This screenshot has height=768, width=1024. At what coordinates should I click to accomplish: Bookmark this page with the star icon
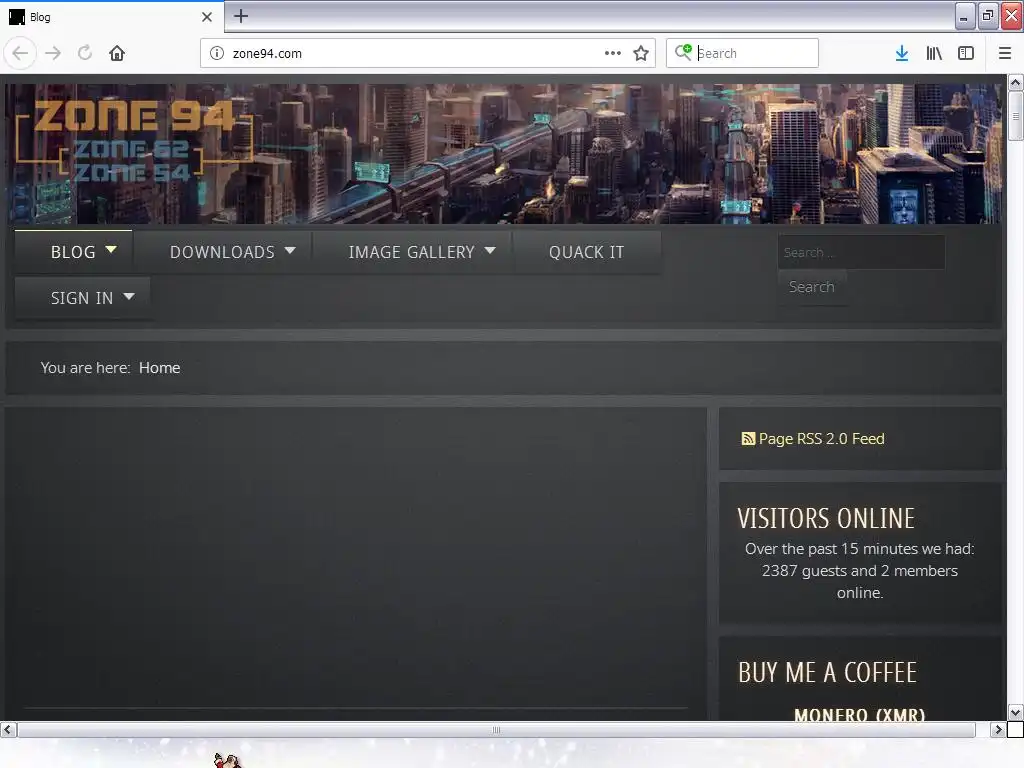(x=641, y=53)
